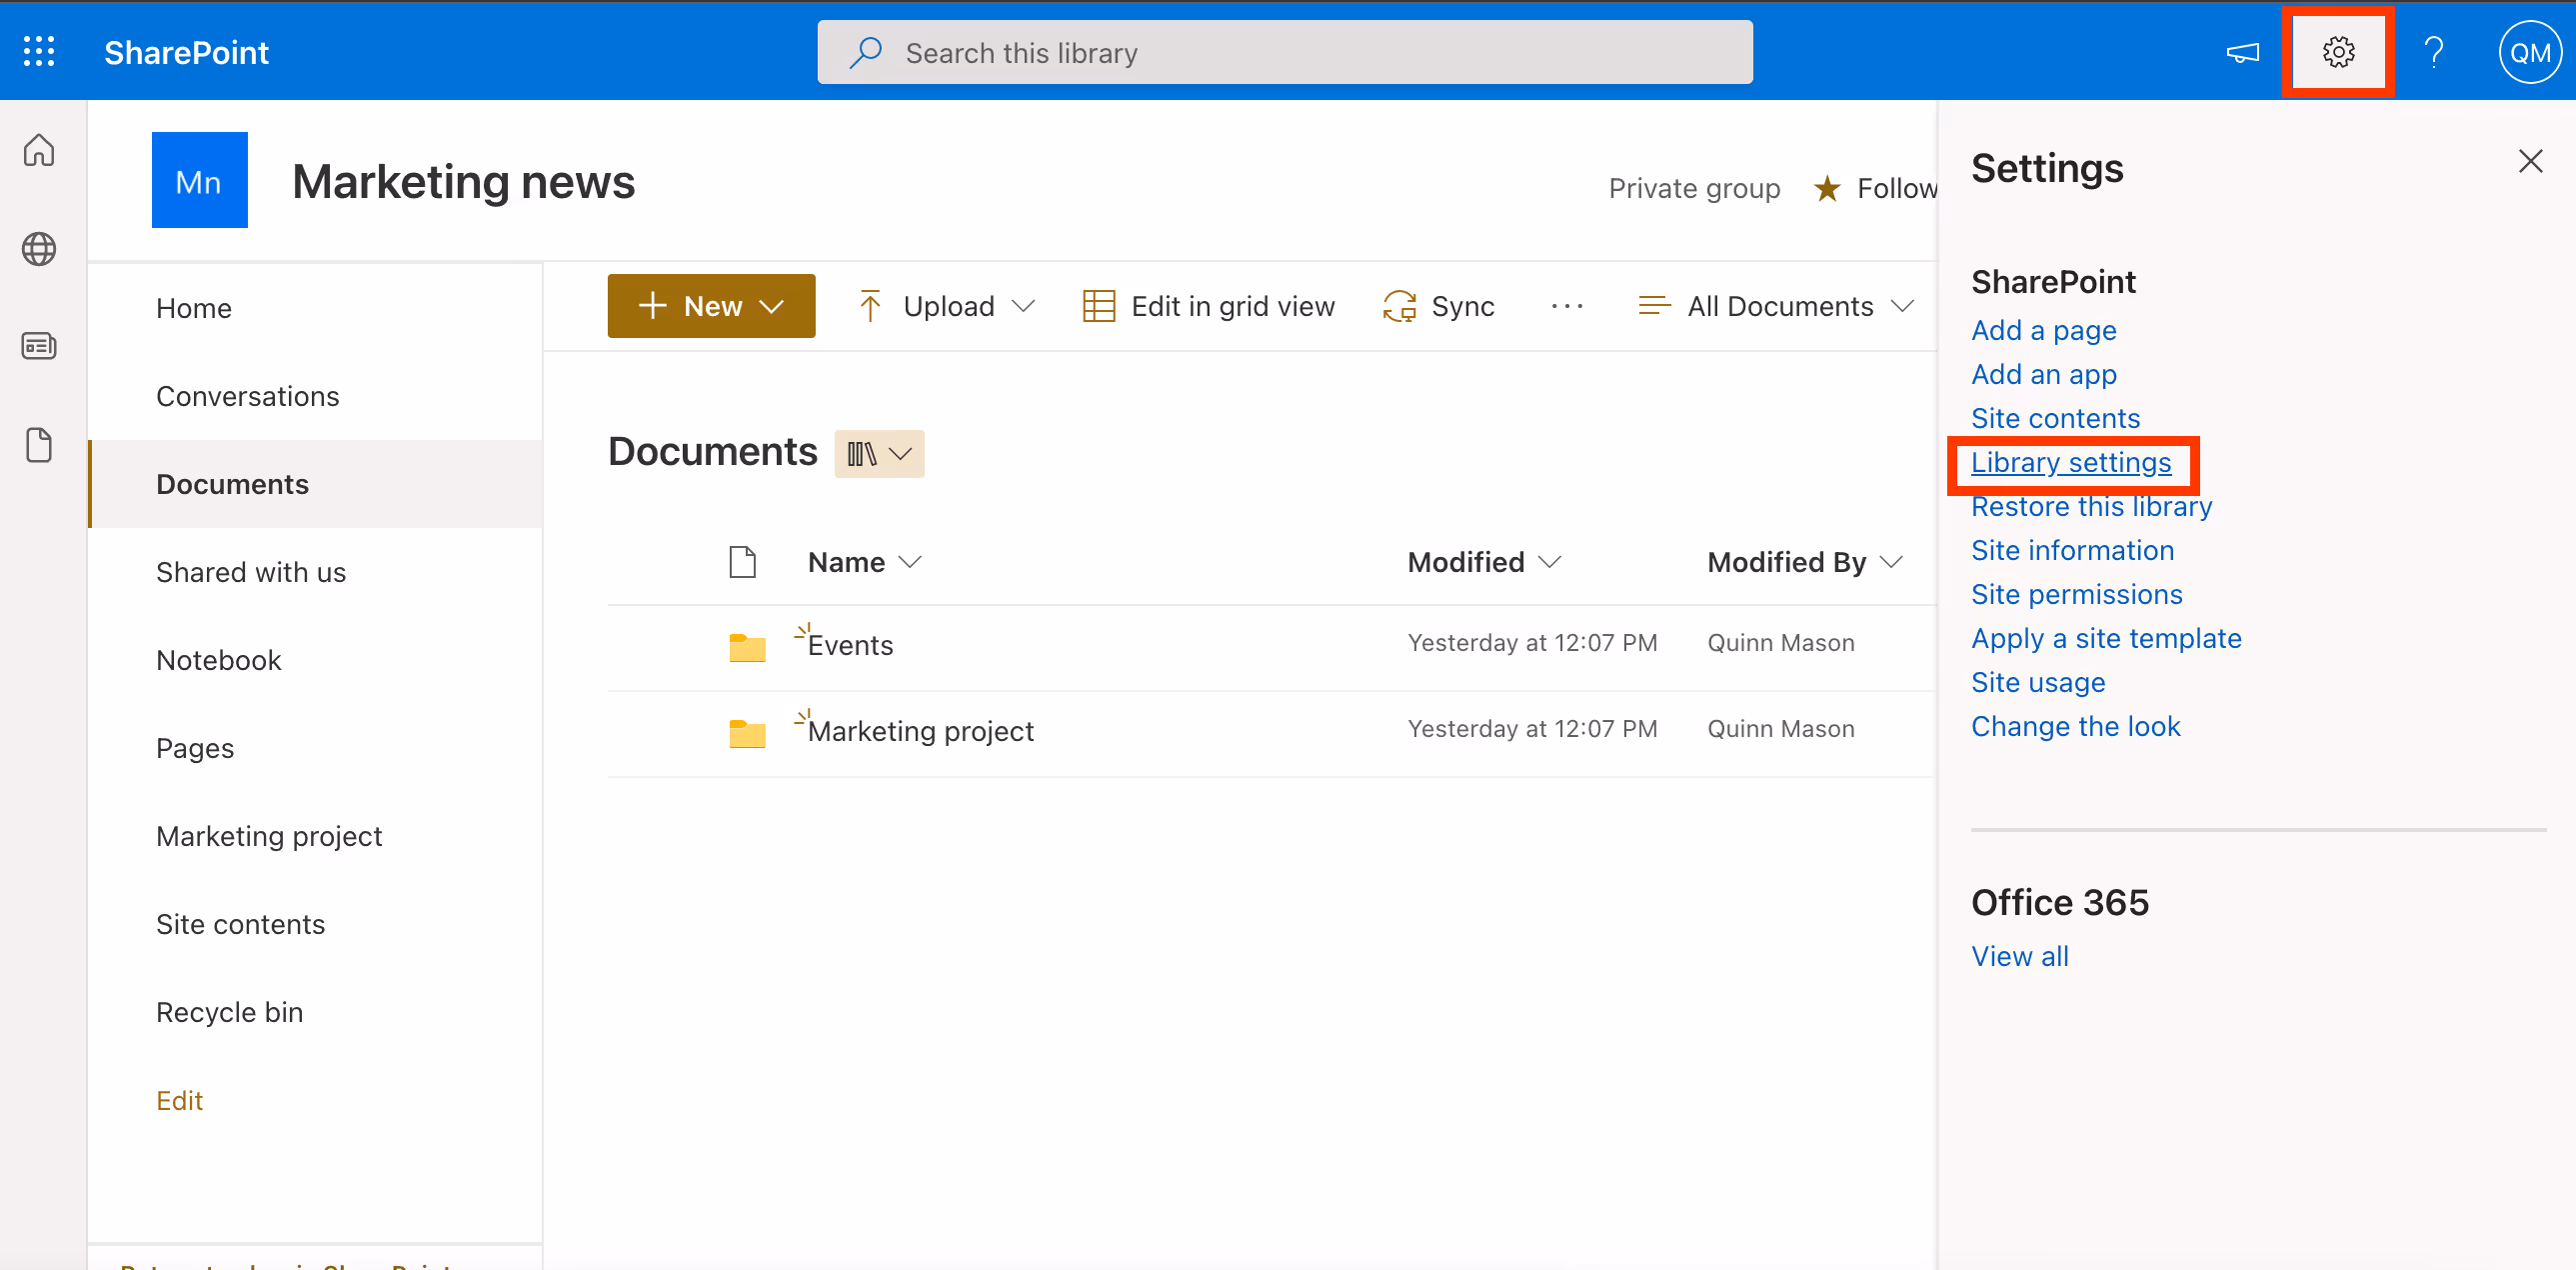Open the library switcher dropdown beside Documents
The image size is (2576, 1270).
(879, 454)
